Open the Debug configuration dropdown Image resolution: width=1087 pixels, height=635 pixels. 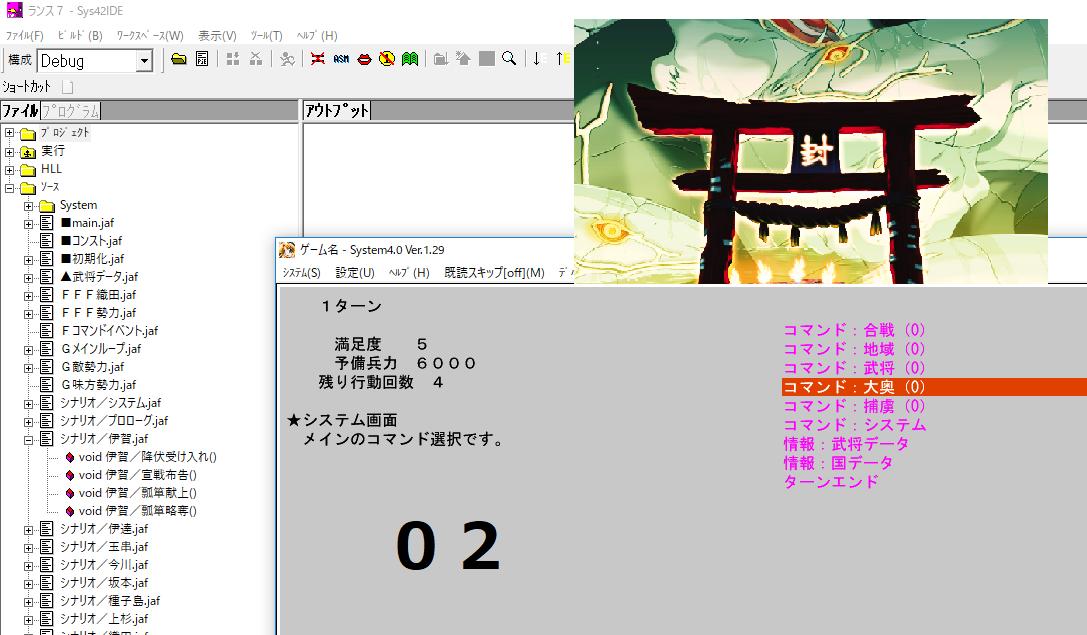coord(144,61)
